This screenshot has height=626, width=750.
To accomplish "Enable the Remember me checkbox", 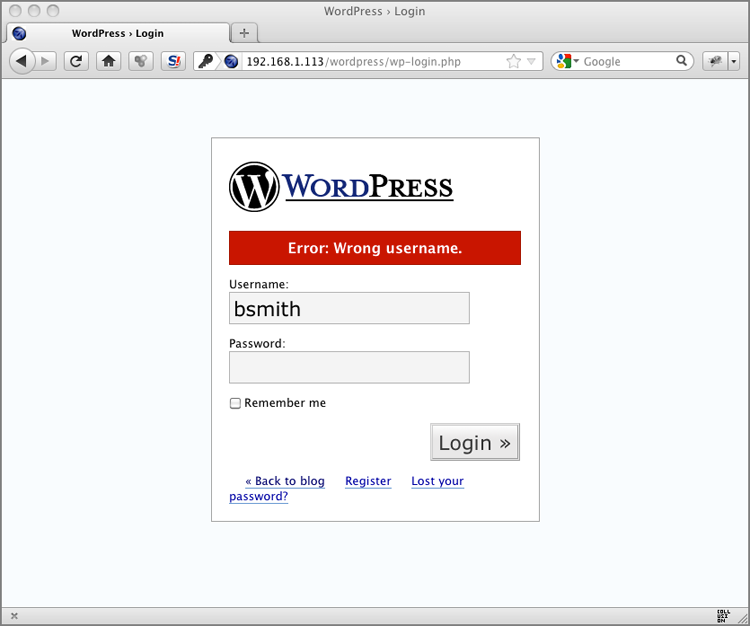I will (x=236, y=404).
